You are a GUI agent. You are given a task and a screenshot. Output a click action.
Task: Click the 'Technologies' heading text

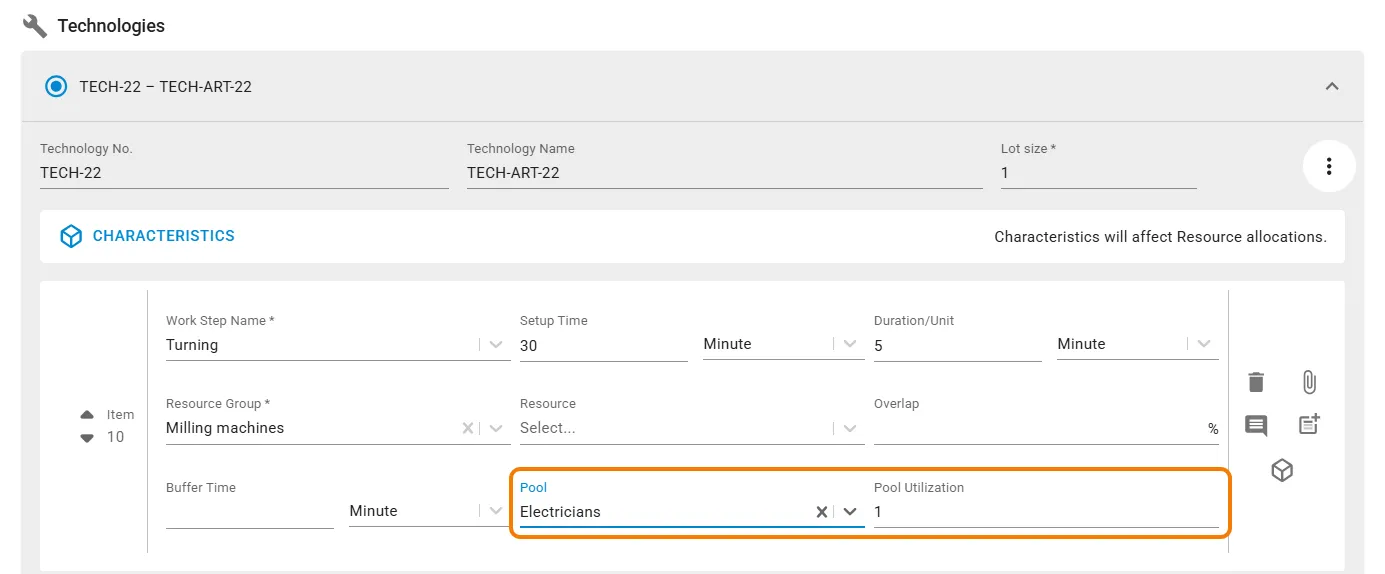[x=111, y=26]
